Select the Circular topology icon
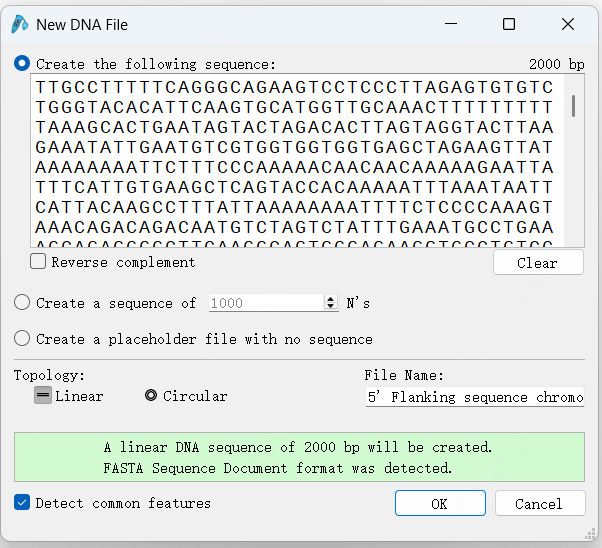 [151, 395]
